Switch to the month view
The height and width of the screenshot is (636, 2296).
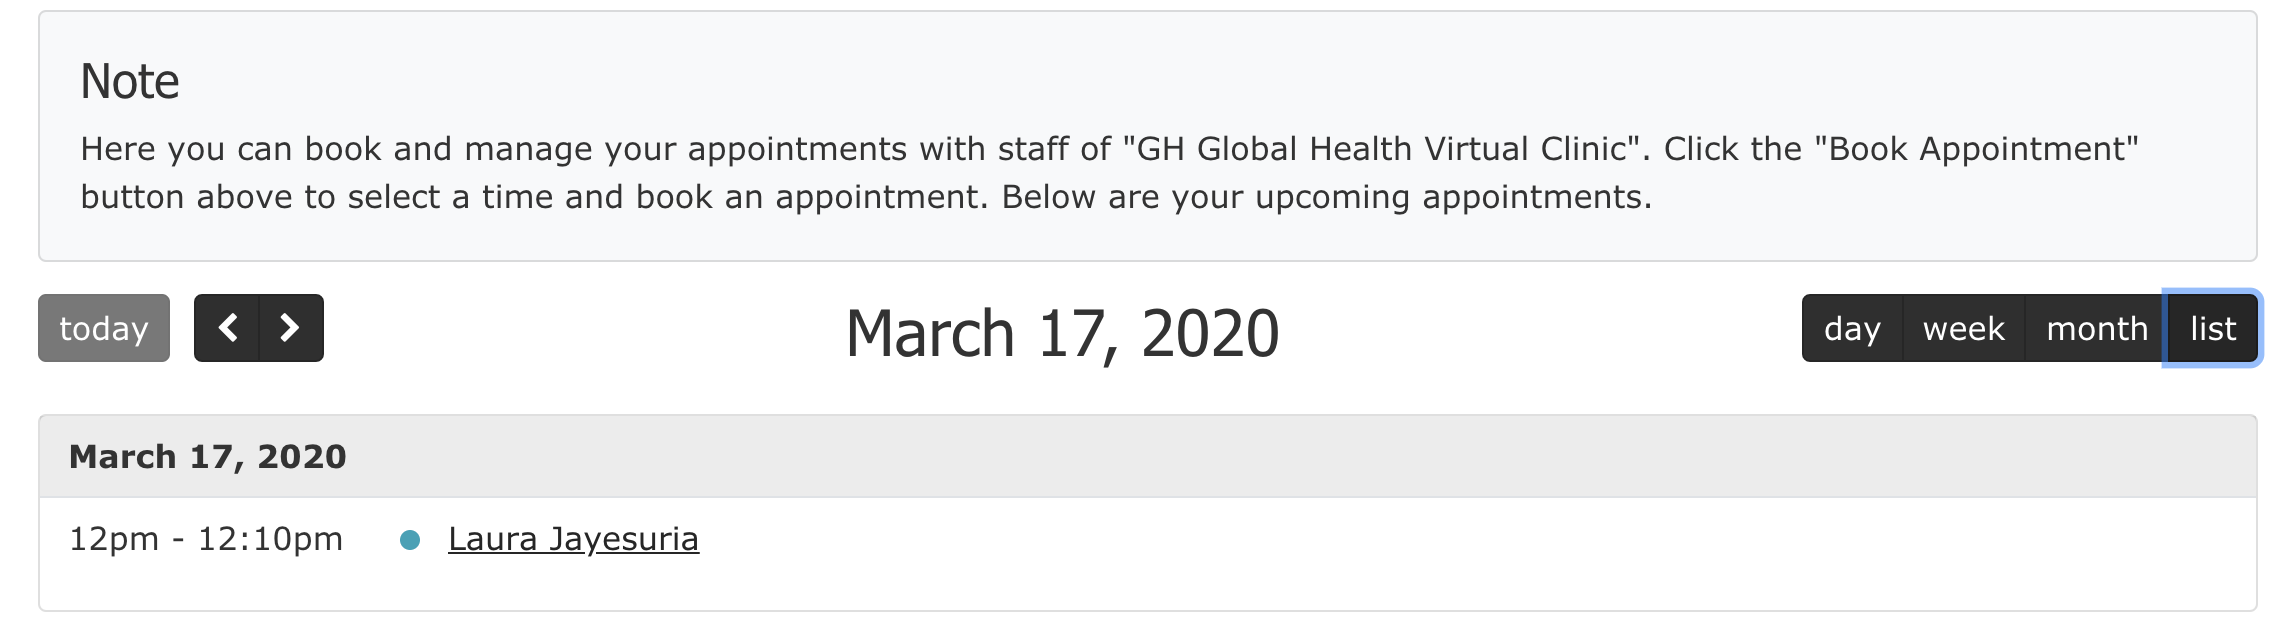coord(2096,328)
